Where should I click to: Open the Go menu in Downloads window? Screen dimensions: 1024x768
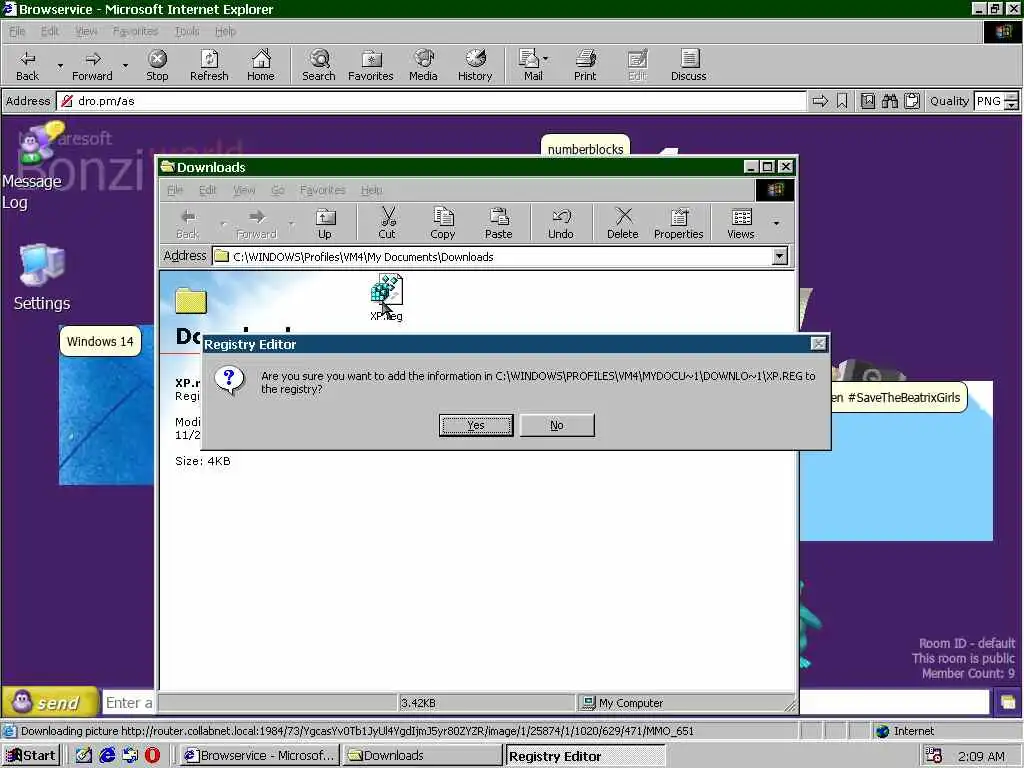[x=278, y=190]
